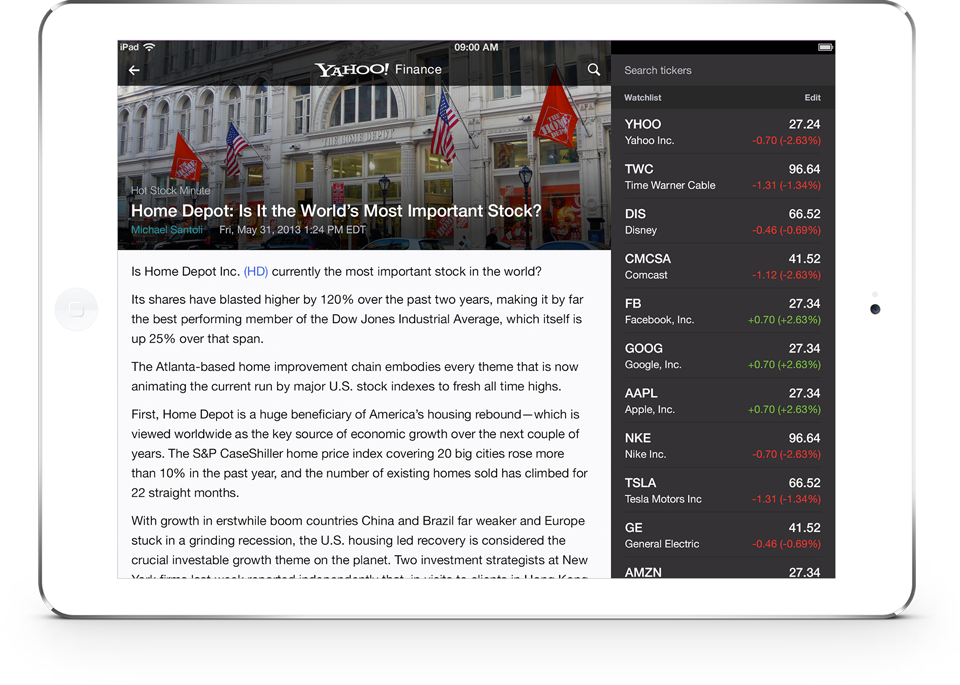
Task: Tap FB change +0.70 (+2.63%)
Action: point(784,320)
